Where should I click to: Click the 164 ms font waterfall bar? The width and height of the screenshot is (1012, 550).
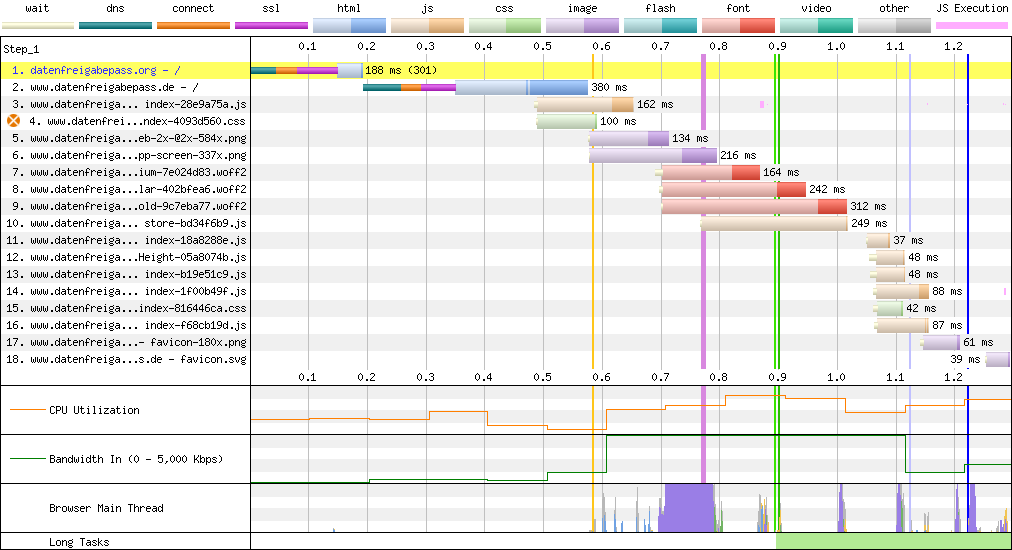708,172
